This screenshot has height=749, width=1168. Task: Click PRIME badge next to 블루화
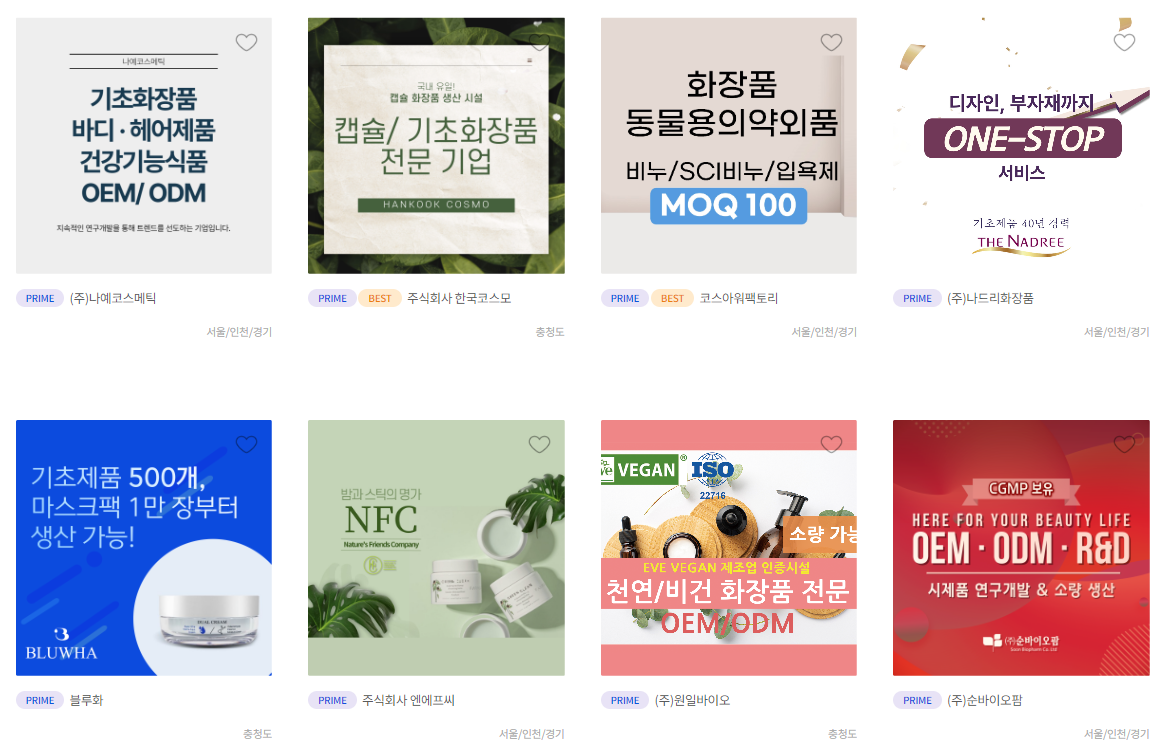(40, 700)
